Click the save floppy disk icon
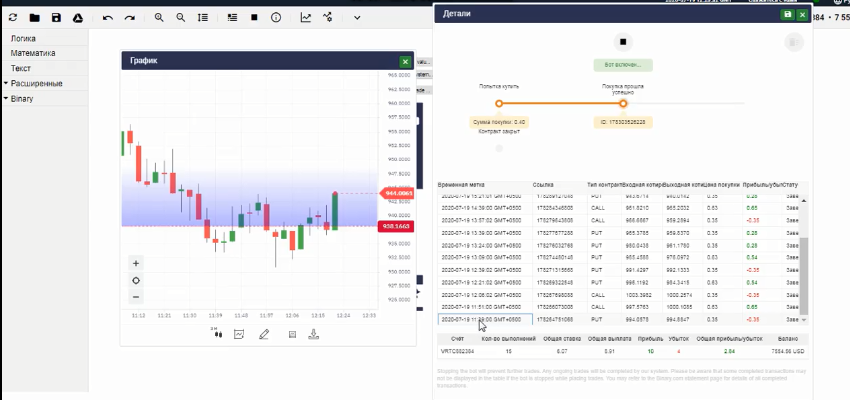The width and height of the screenshot is (850, 400). [x=56, y=18]
